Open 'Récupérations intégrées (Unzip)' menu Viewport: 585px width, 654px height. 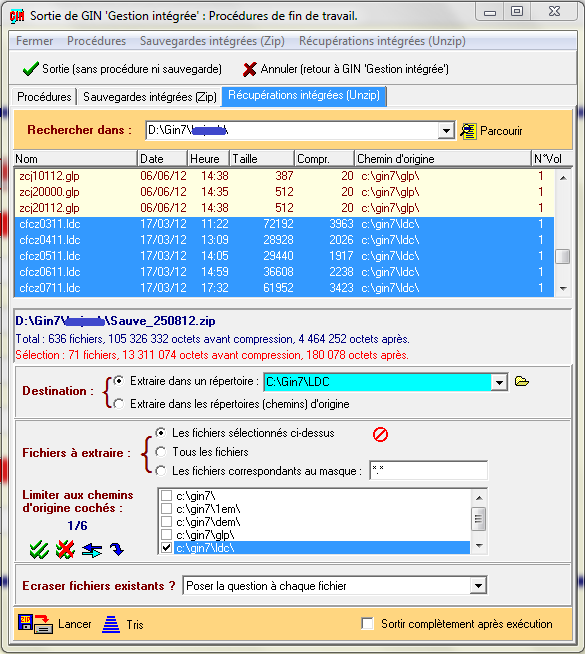[382, 41]
